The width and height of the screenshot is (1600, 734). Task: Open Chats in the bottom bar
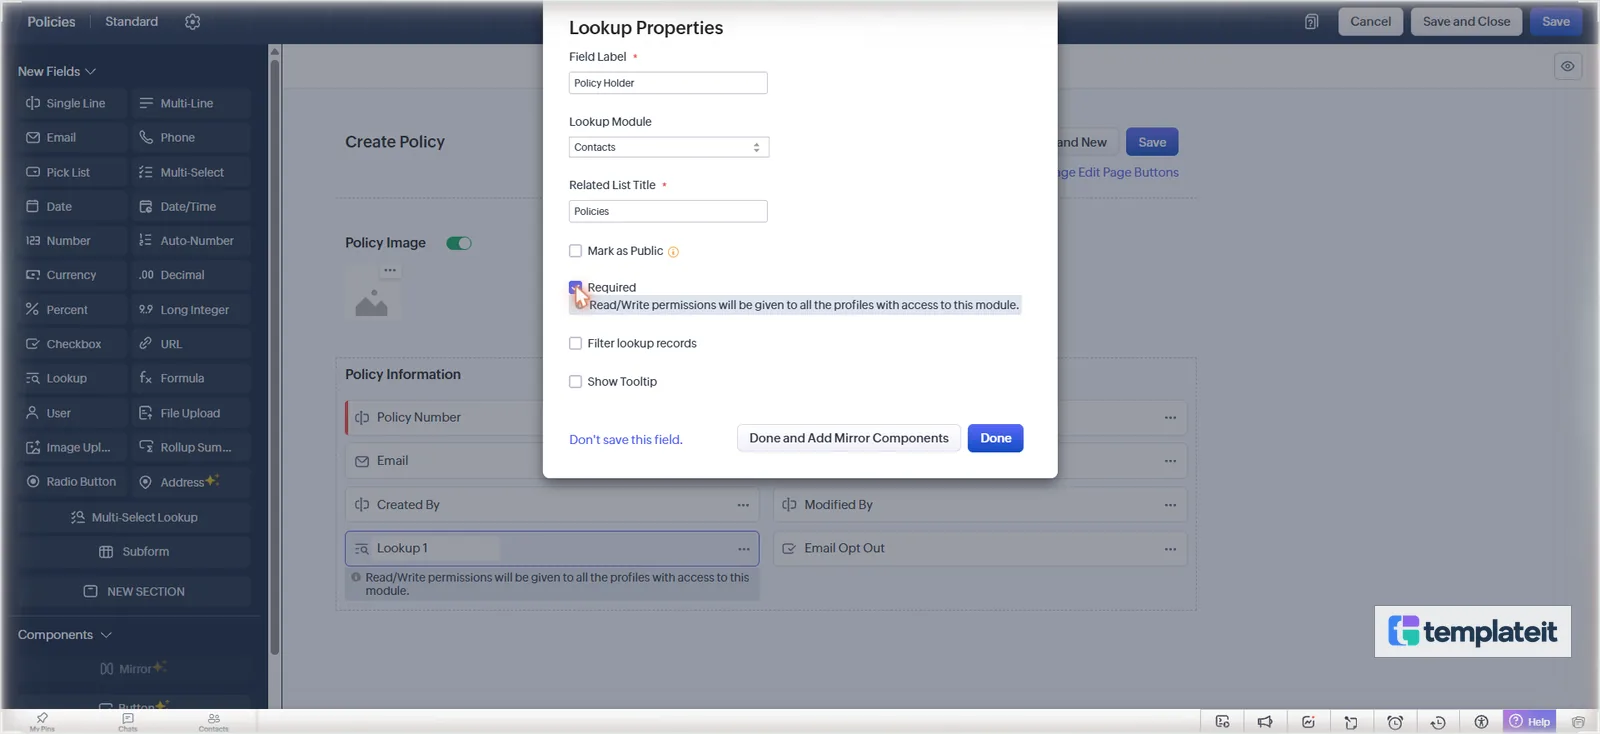(128, 721)
